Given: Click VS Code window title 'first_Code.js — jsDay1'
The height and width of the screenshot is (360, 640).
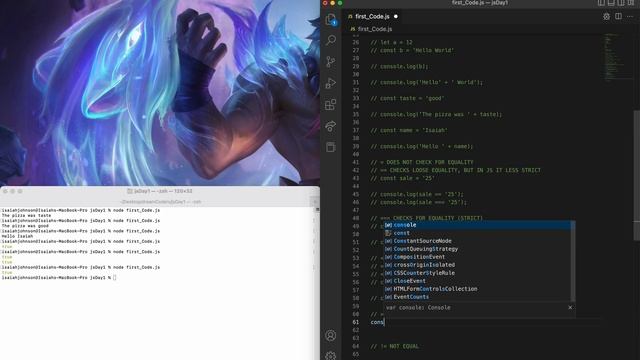Looking at the screenshot, I should [x=480, y=2].
